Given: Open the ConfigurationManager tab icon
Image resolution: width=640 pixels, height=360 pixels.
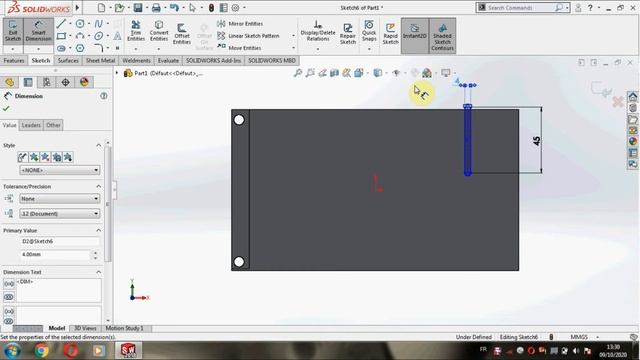Looking at the screenshot, I should pos(47,82).
